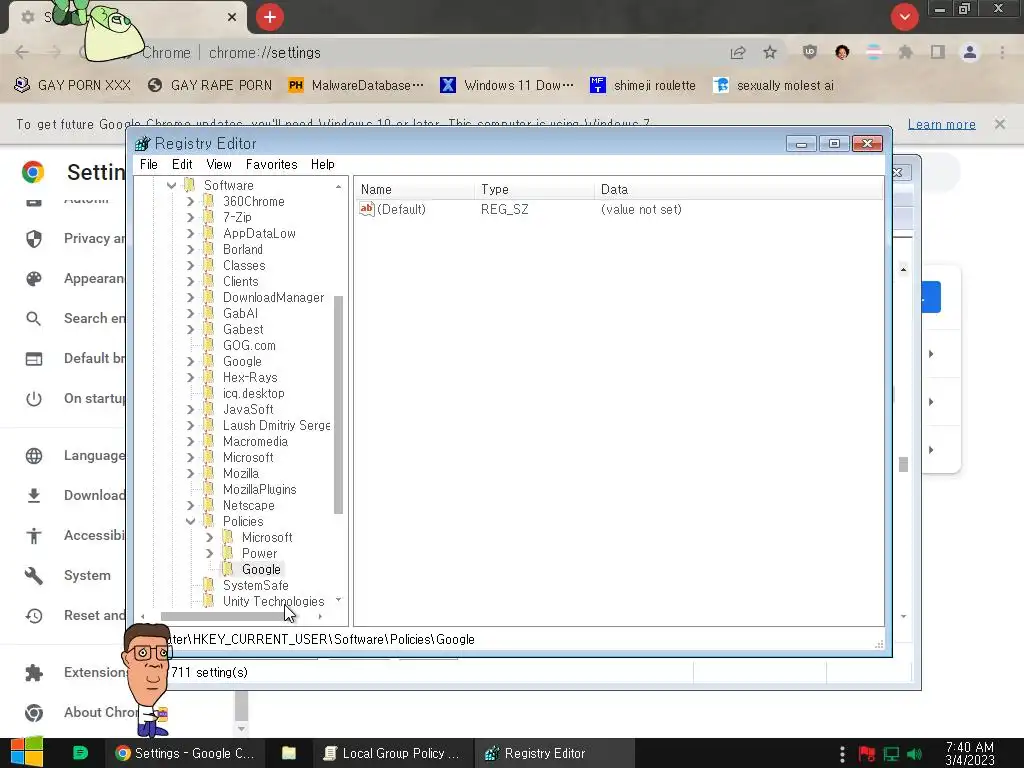Expand the 360Chrome registry key
The height and width of the screenshot is (768, 1024).
(x=190, y=201)
